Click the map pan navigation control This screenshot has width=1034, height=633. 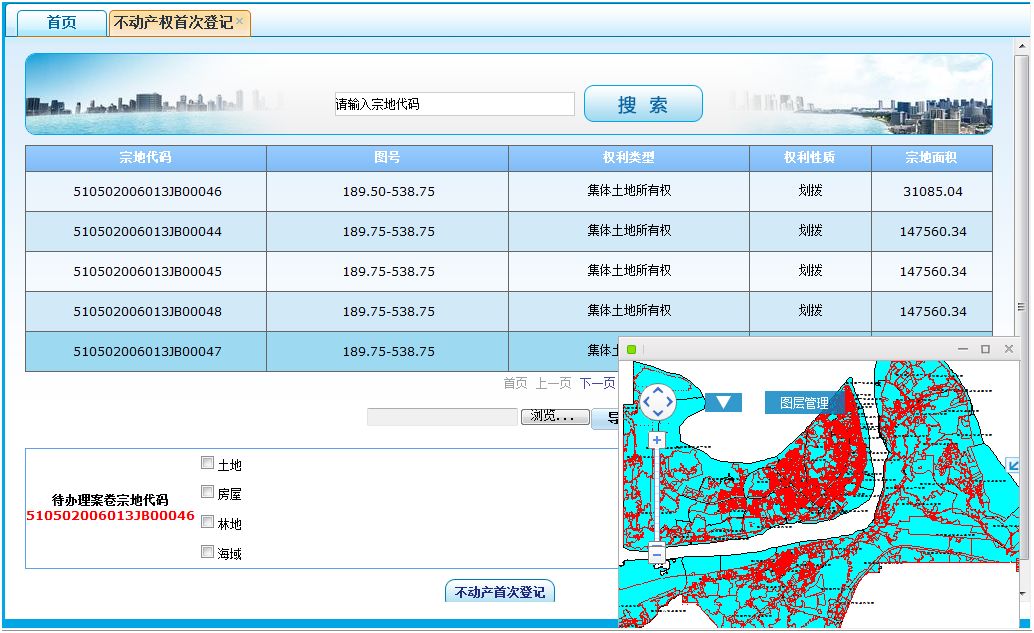tap(657, 402)
